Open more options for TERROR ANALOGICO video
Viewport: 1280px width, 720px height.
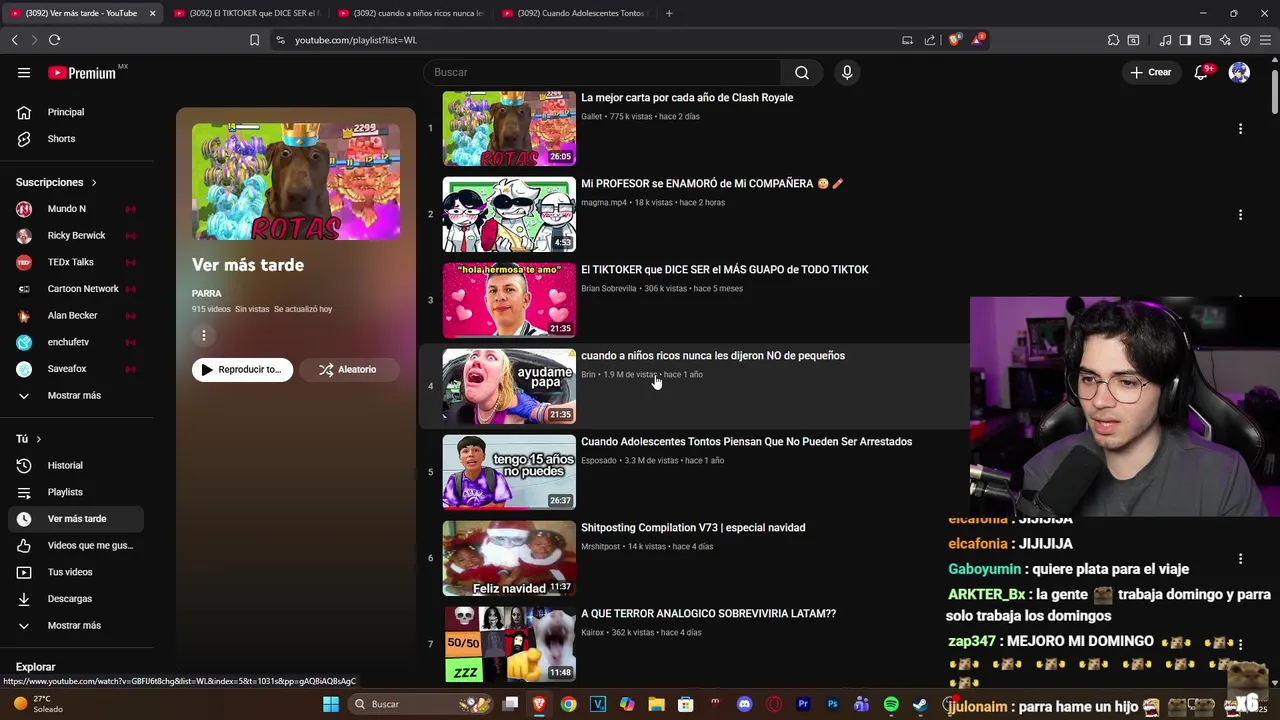click(1240, 644)
